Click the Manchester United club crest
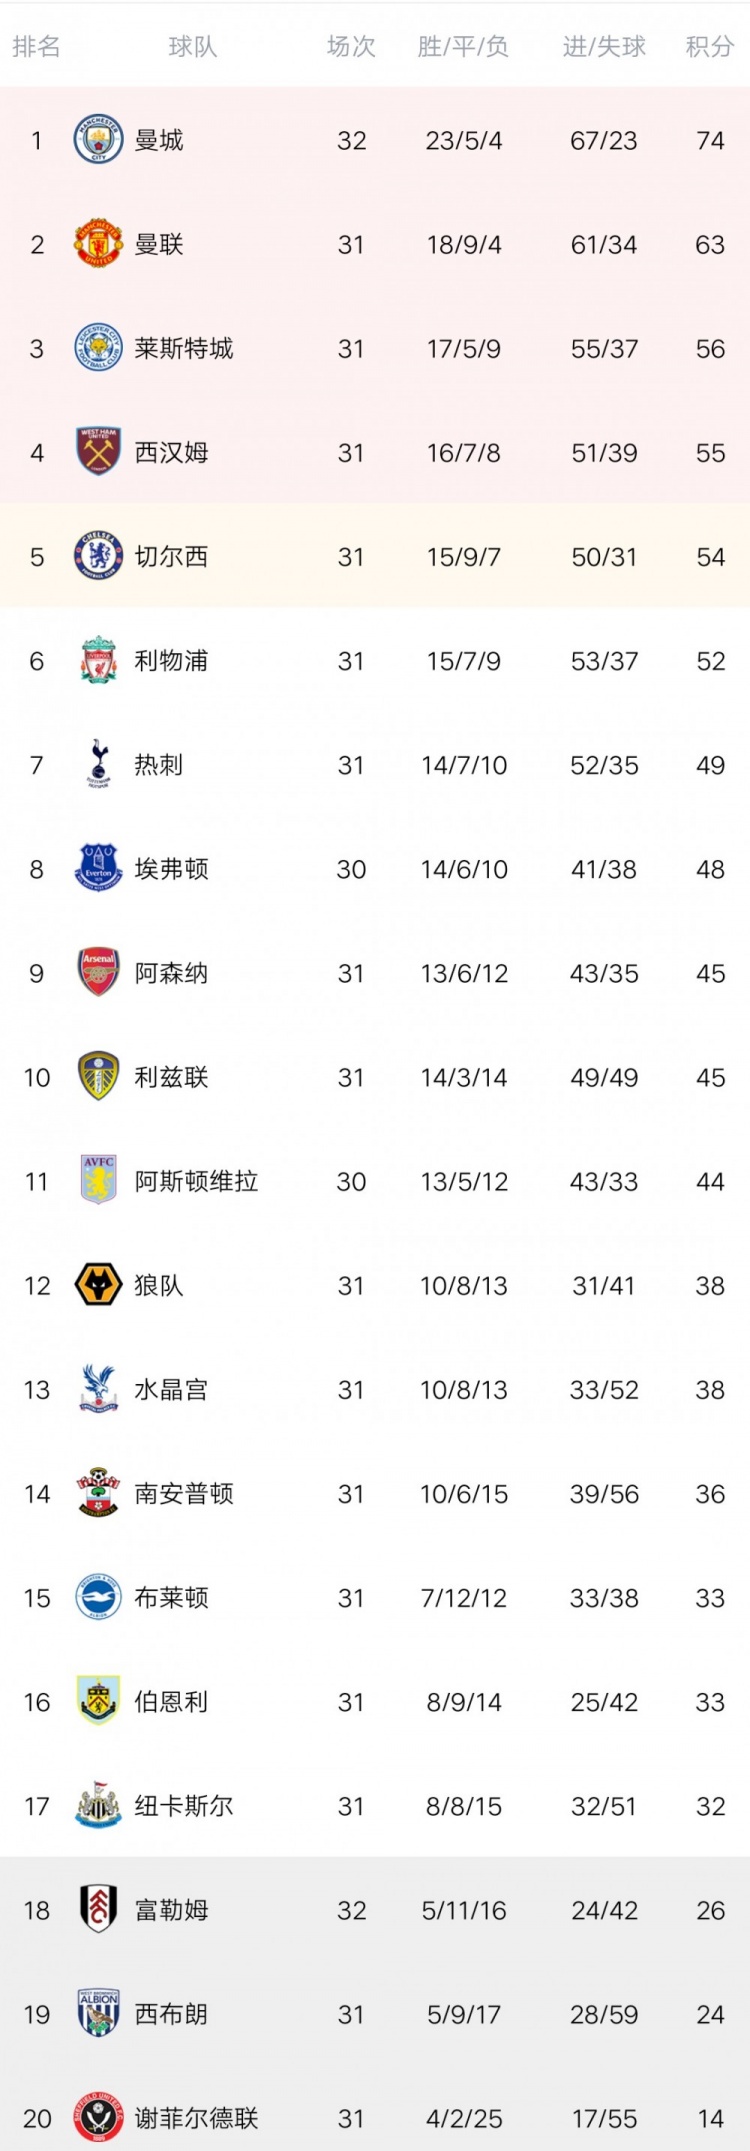750x2151 pixels. pos(98,244)
